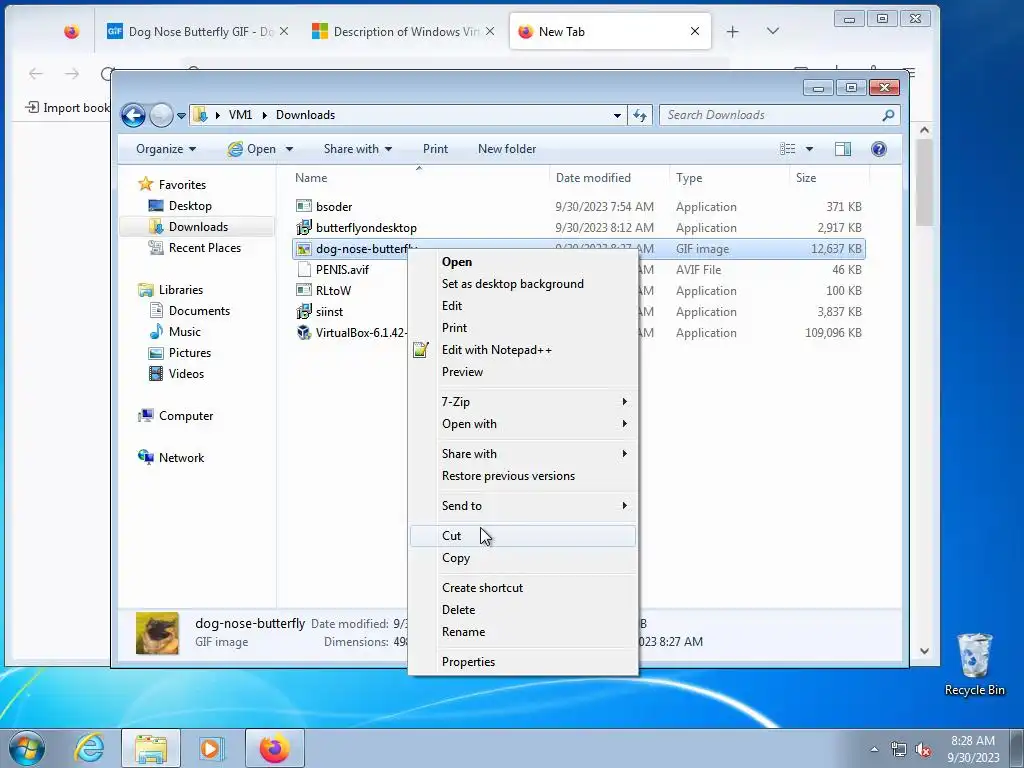Choose Edit in the context menu
Image resolution: width=1024 pixels, height=768 pixels.
(x=522, y=306)
